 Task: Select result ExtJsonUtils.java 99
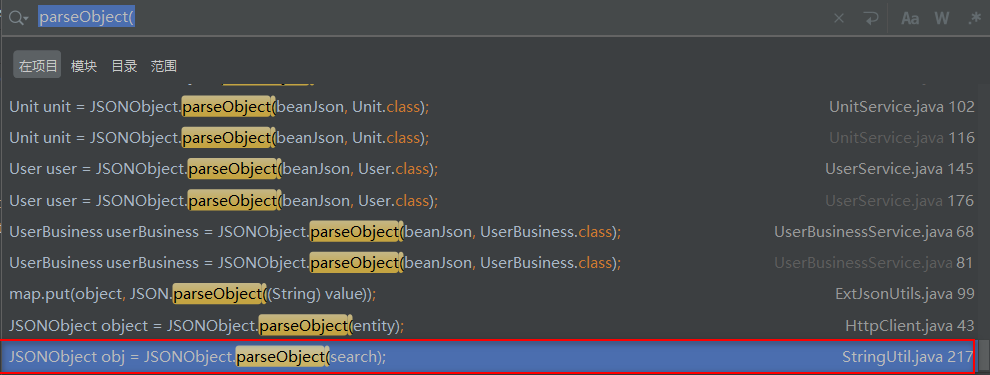click(490, 294)
